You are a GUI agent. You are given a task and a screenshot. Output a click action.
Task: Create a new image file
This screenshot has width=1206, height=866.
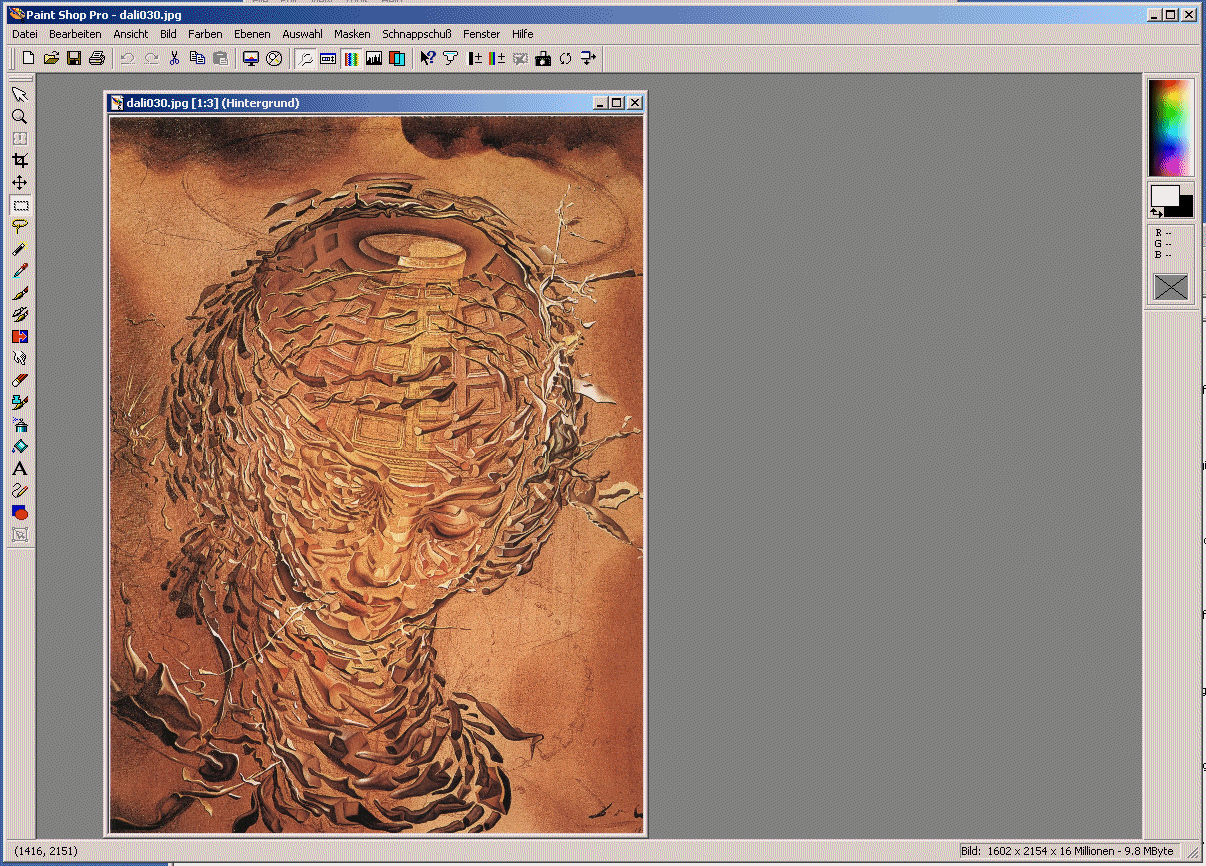tap(28, 58)
